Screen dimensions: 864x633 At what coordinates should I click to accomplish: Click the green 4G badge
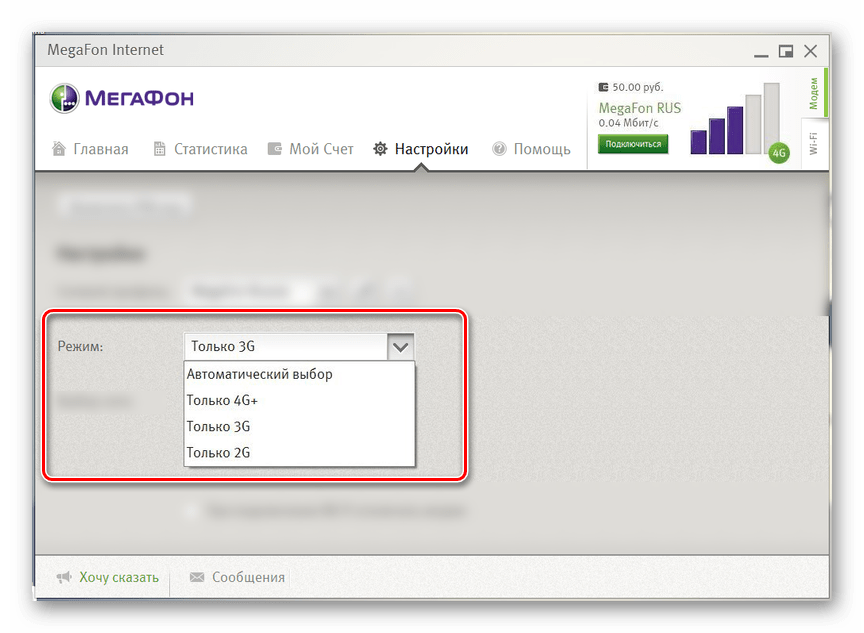coord(779,153)
